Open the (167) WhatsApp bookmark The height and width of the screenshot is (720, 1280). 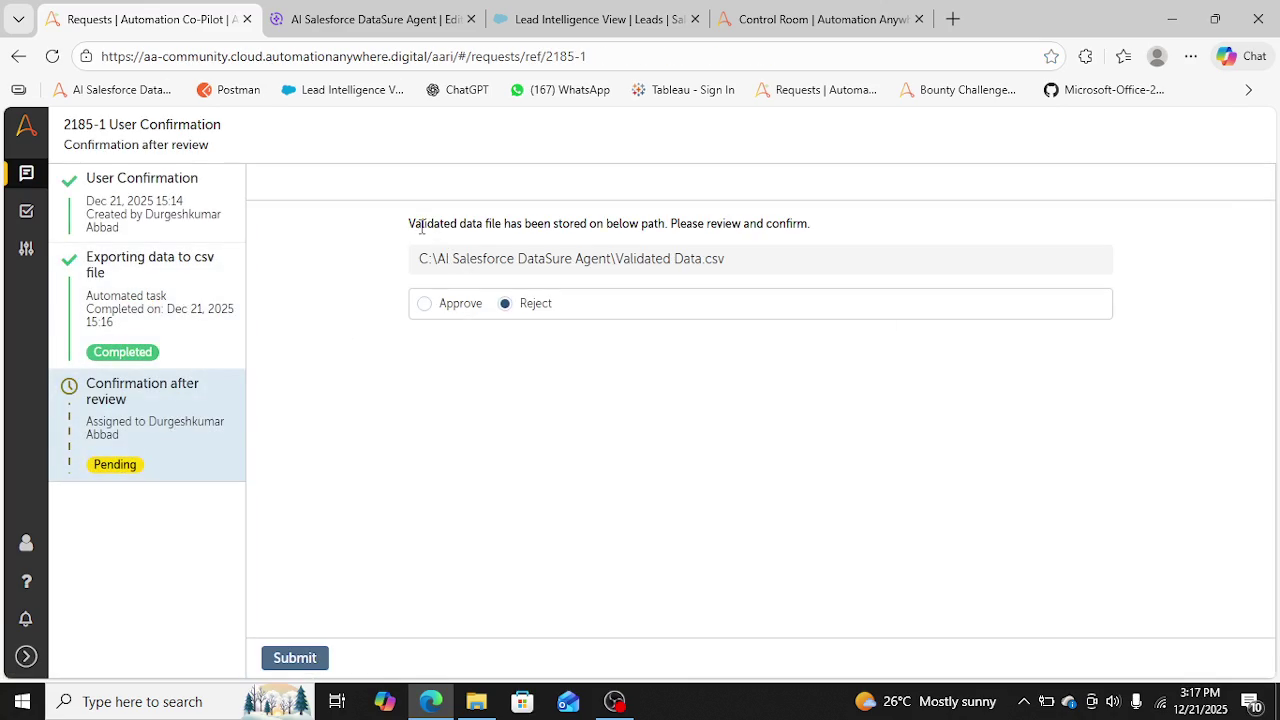(x=560, y=90)
